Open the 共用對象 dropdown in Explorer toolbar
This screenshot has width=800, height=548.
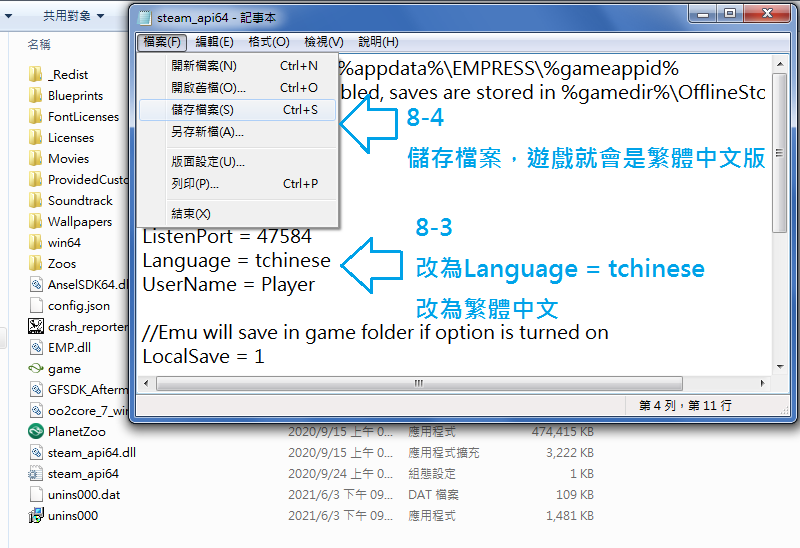click(x=73, y=16)
